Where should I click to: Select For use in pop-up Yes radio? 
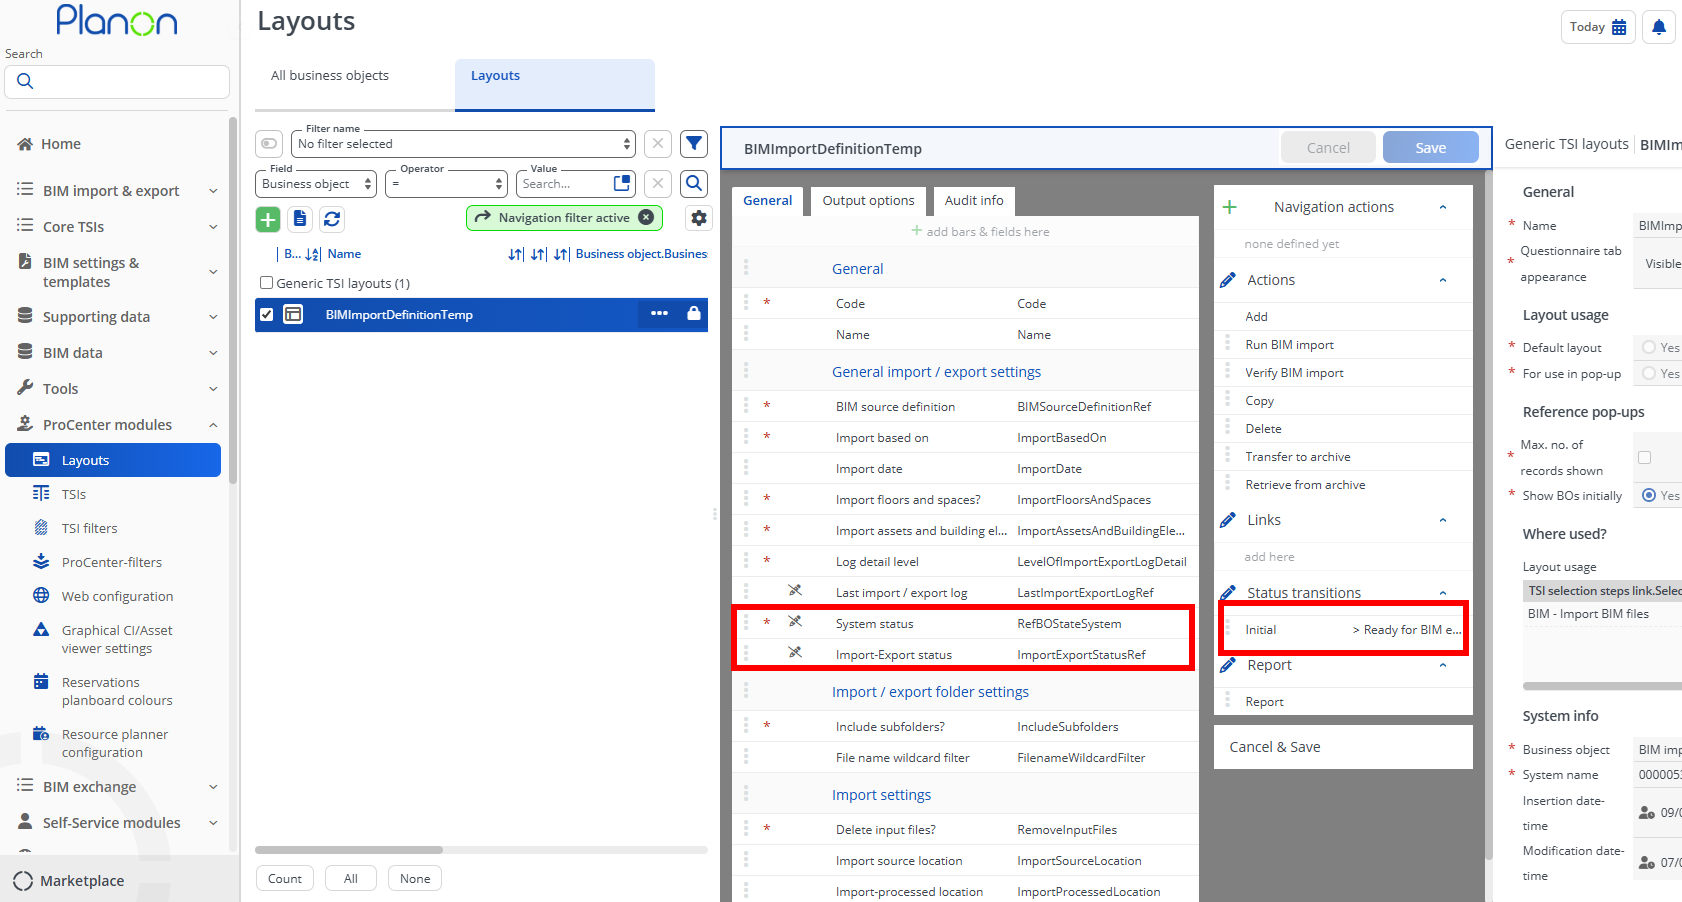tap(1649, 373)
